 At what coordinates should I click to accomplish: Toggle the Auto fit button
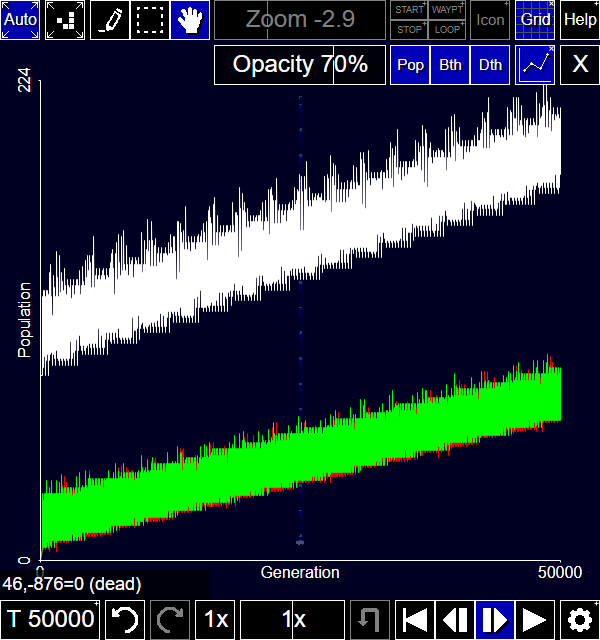[20, 20]
